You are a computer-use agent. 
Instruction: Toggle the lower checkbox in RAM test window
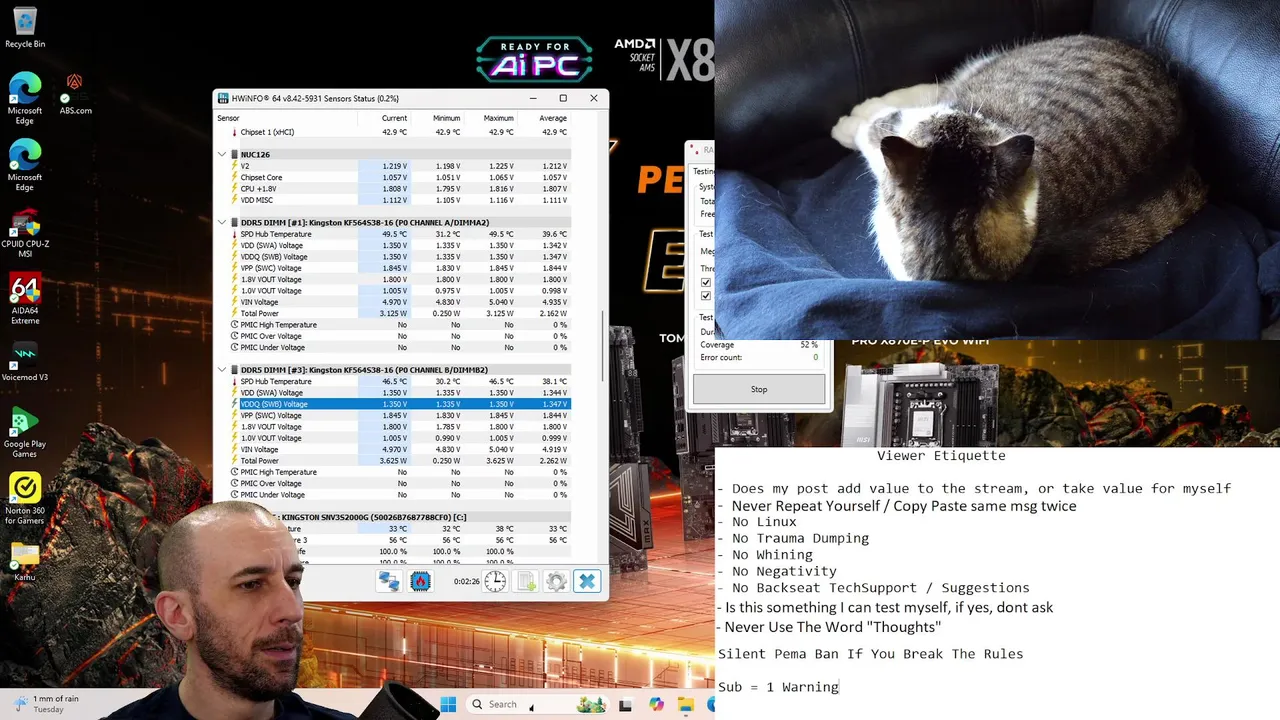tap(706, 296)
